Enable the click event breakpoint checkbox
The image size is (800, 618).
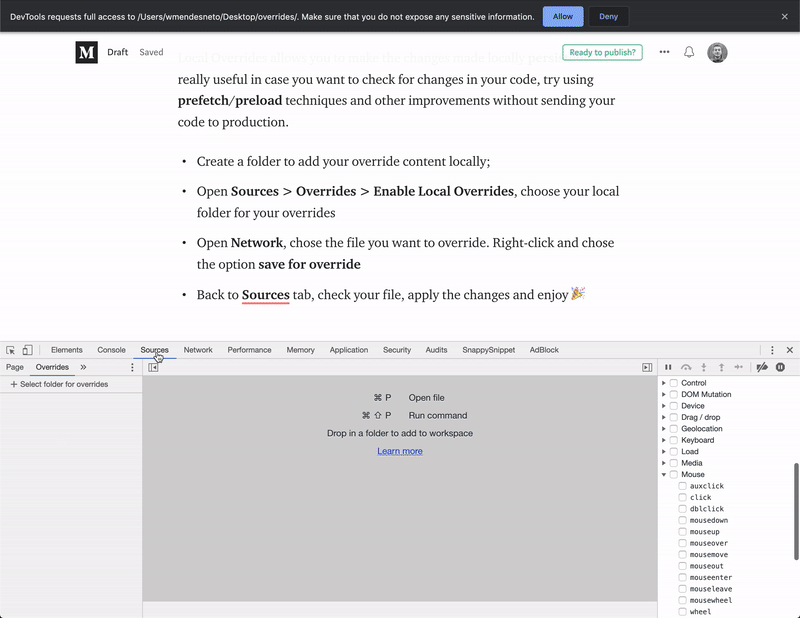pos(682,497)
